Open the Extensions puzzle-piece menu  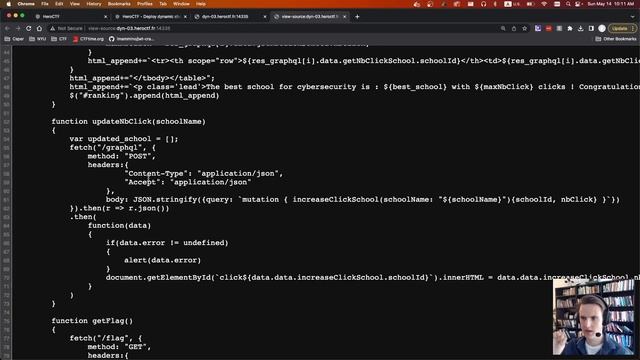(x=570, y=29)
